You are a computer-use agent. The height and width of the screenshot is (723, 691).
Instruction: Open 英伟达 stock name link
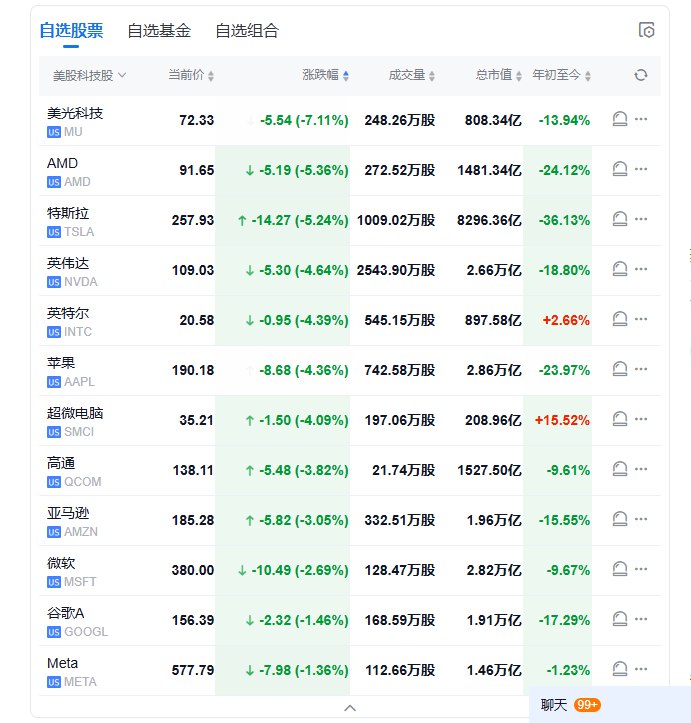pos(68,263)
